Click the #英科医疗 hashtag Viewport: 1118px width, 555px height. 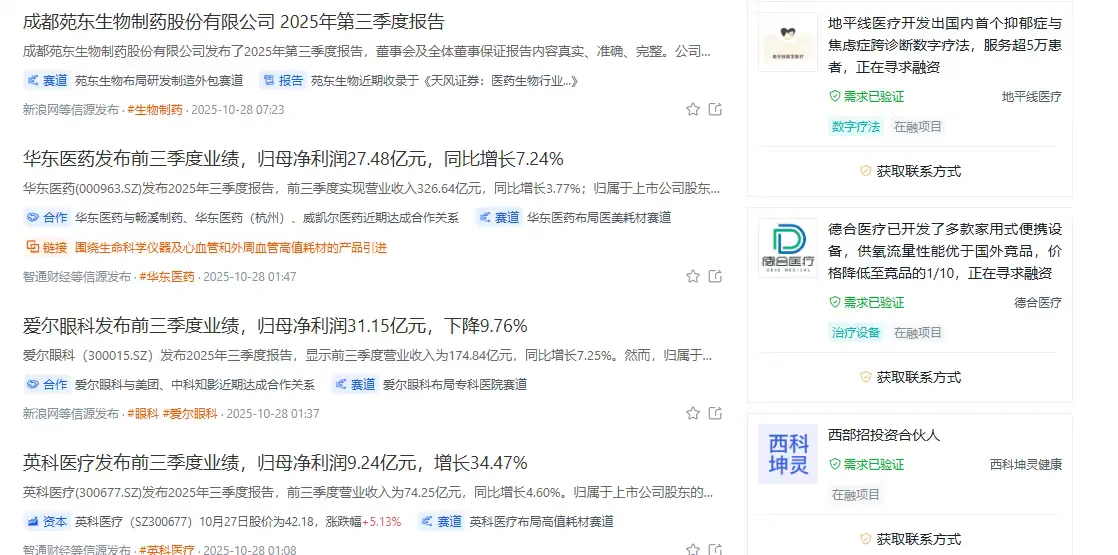pyautogui.click(x=167, y=550)
